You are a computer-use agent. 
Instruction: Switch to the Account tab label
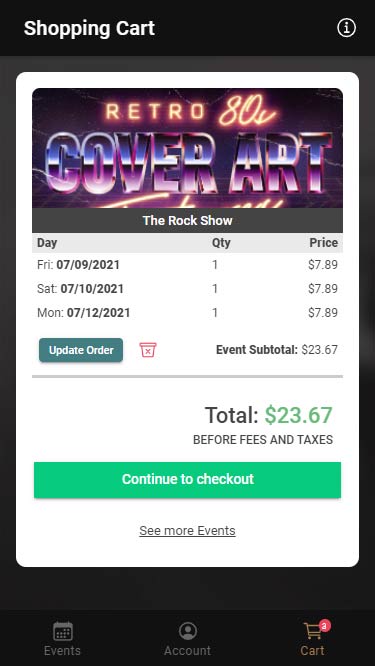tap(187, 650)
